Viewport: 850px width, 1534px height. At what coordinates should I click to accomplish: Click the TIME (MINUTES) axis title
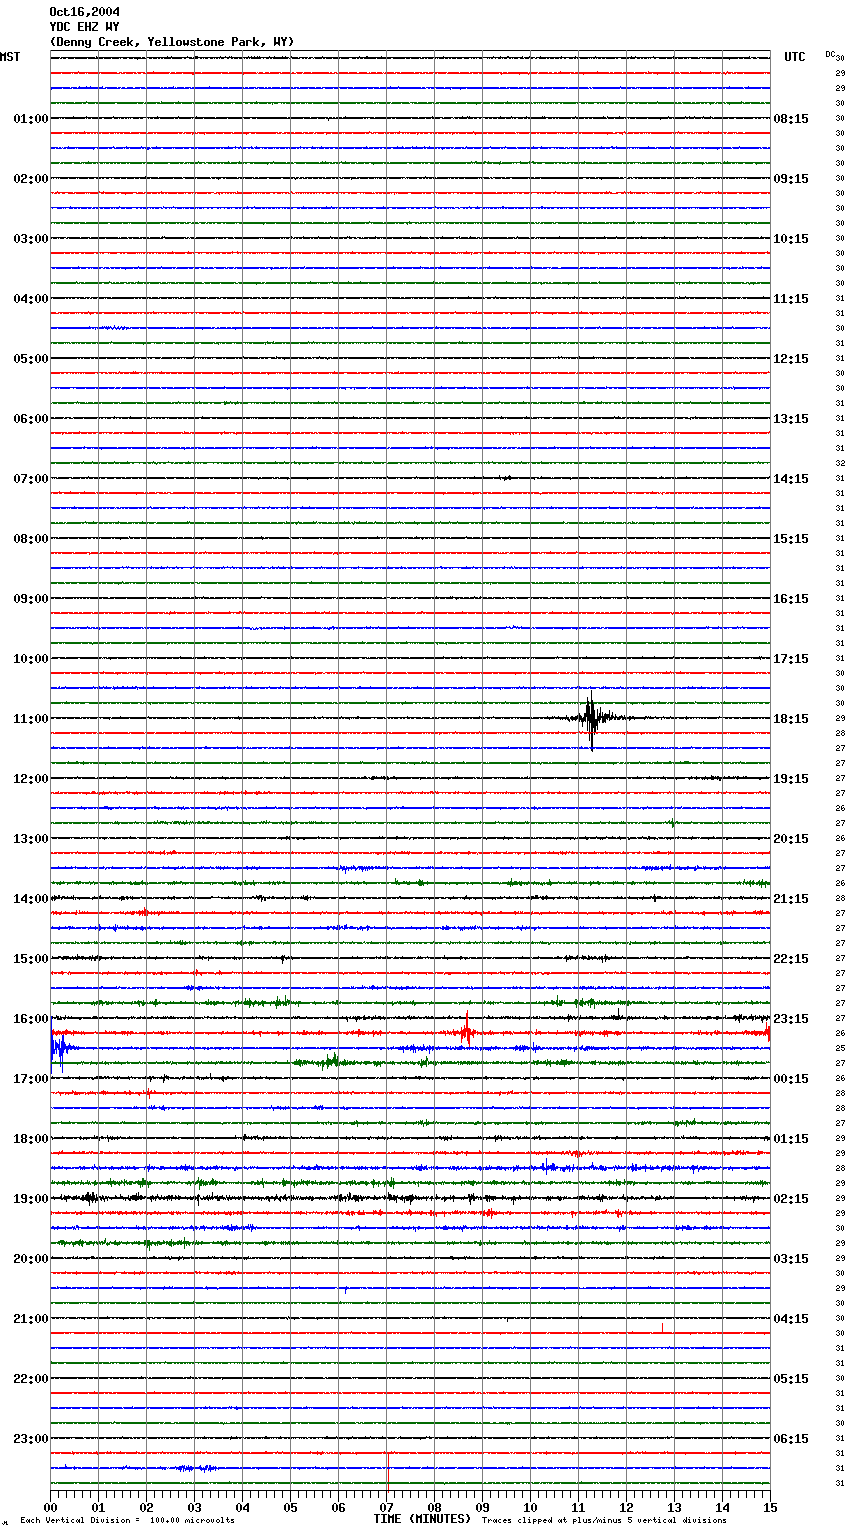point(422,1519)
